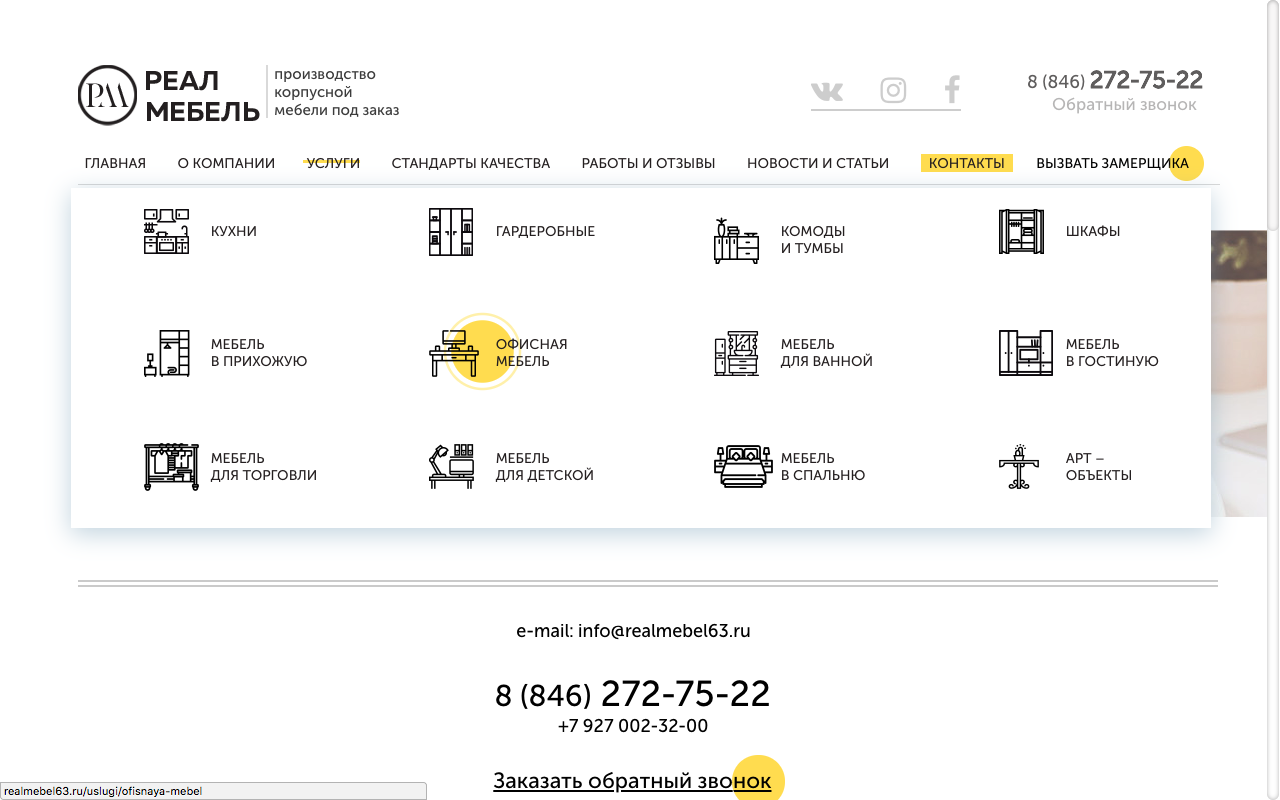This screenshot has height=800, width=1280.
Task: Open КУХНИ category text link
Action: click(234, 231)
